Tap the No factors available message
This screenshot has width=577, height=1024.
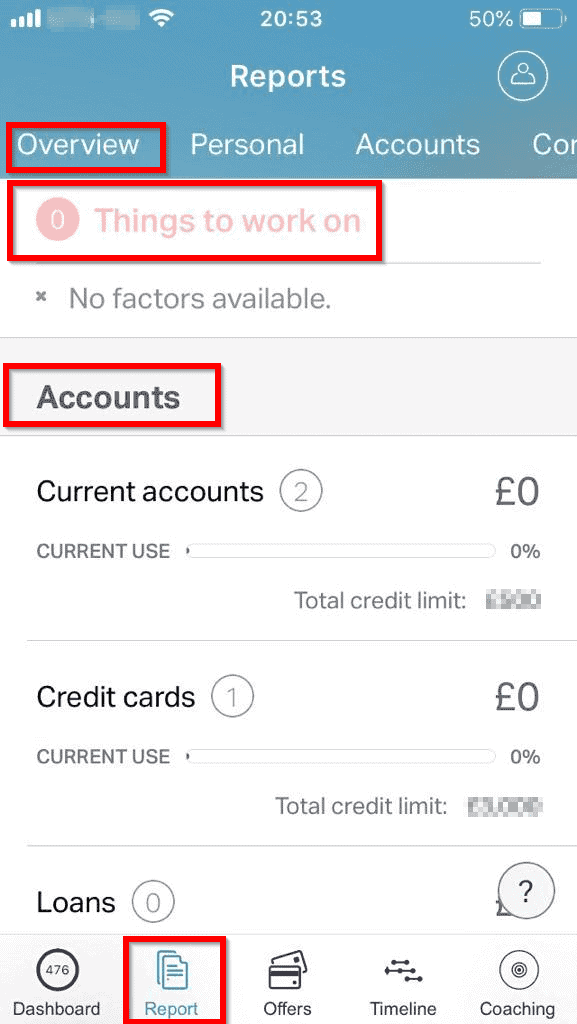click(x=200, y=299)
